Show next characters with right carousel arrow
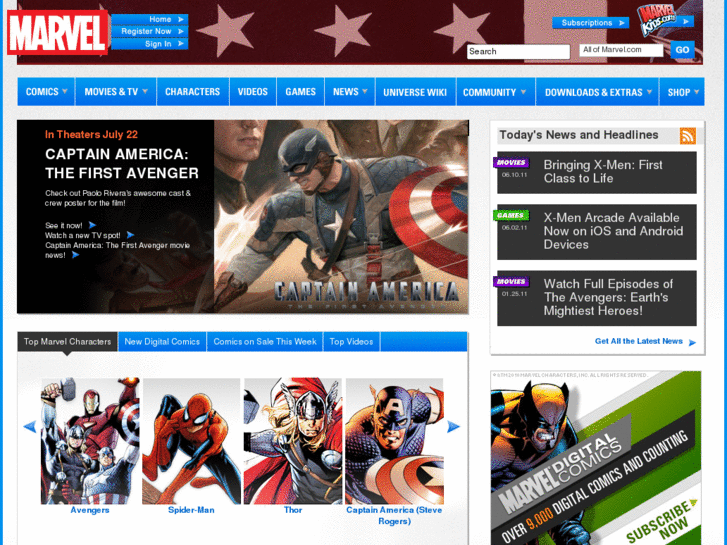Image resolution: width=727 pixels, height=545 pixels. point(453,427)
